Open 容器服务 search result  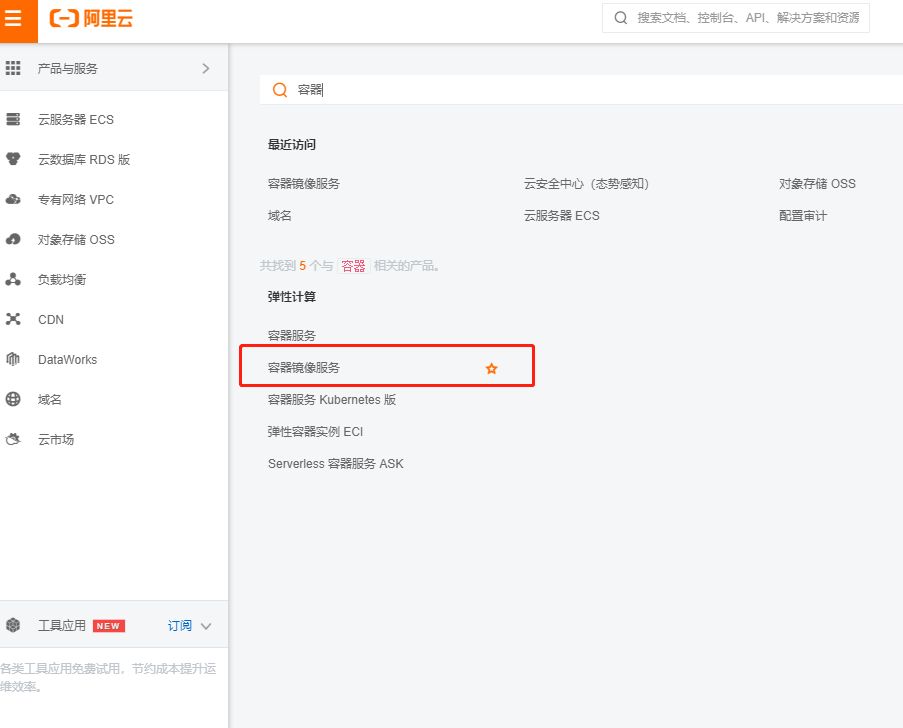click(291, 335)
